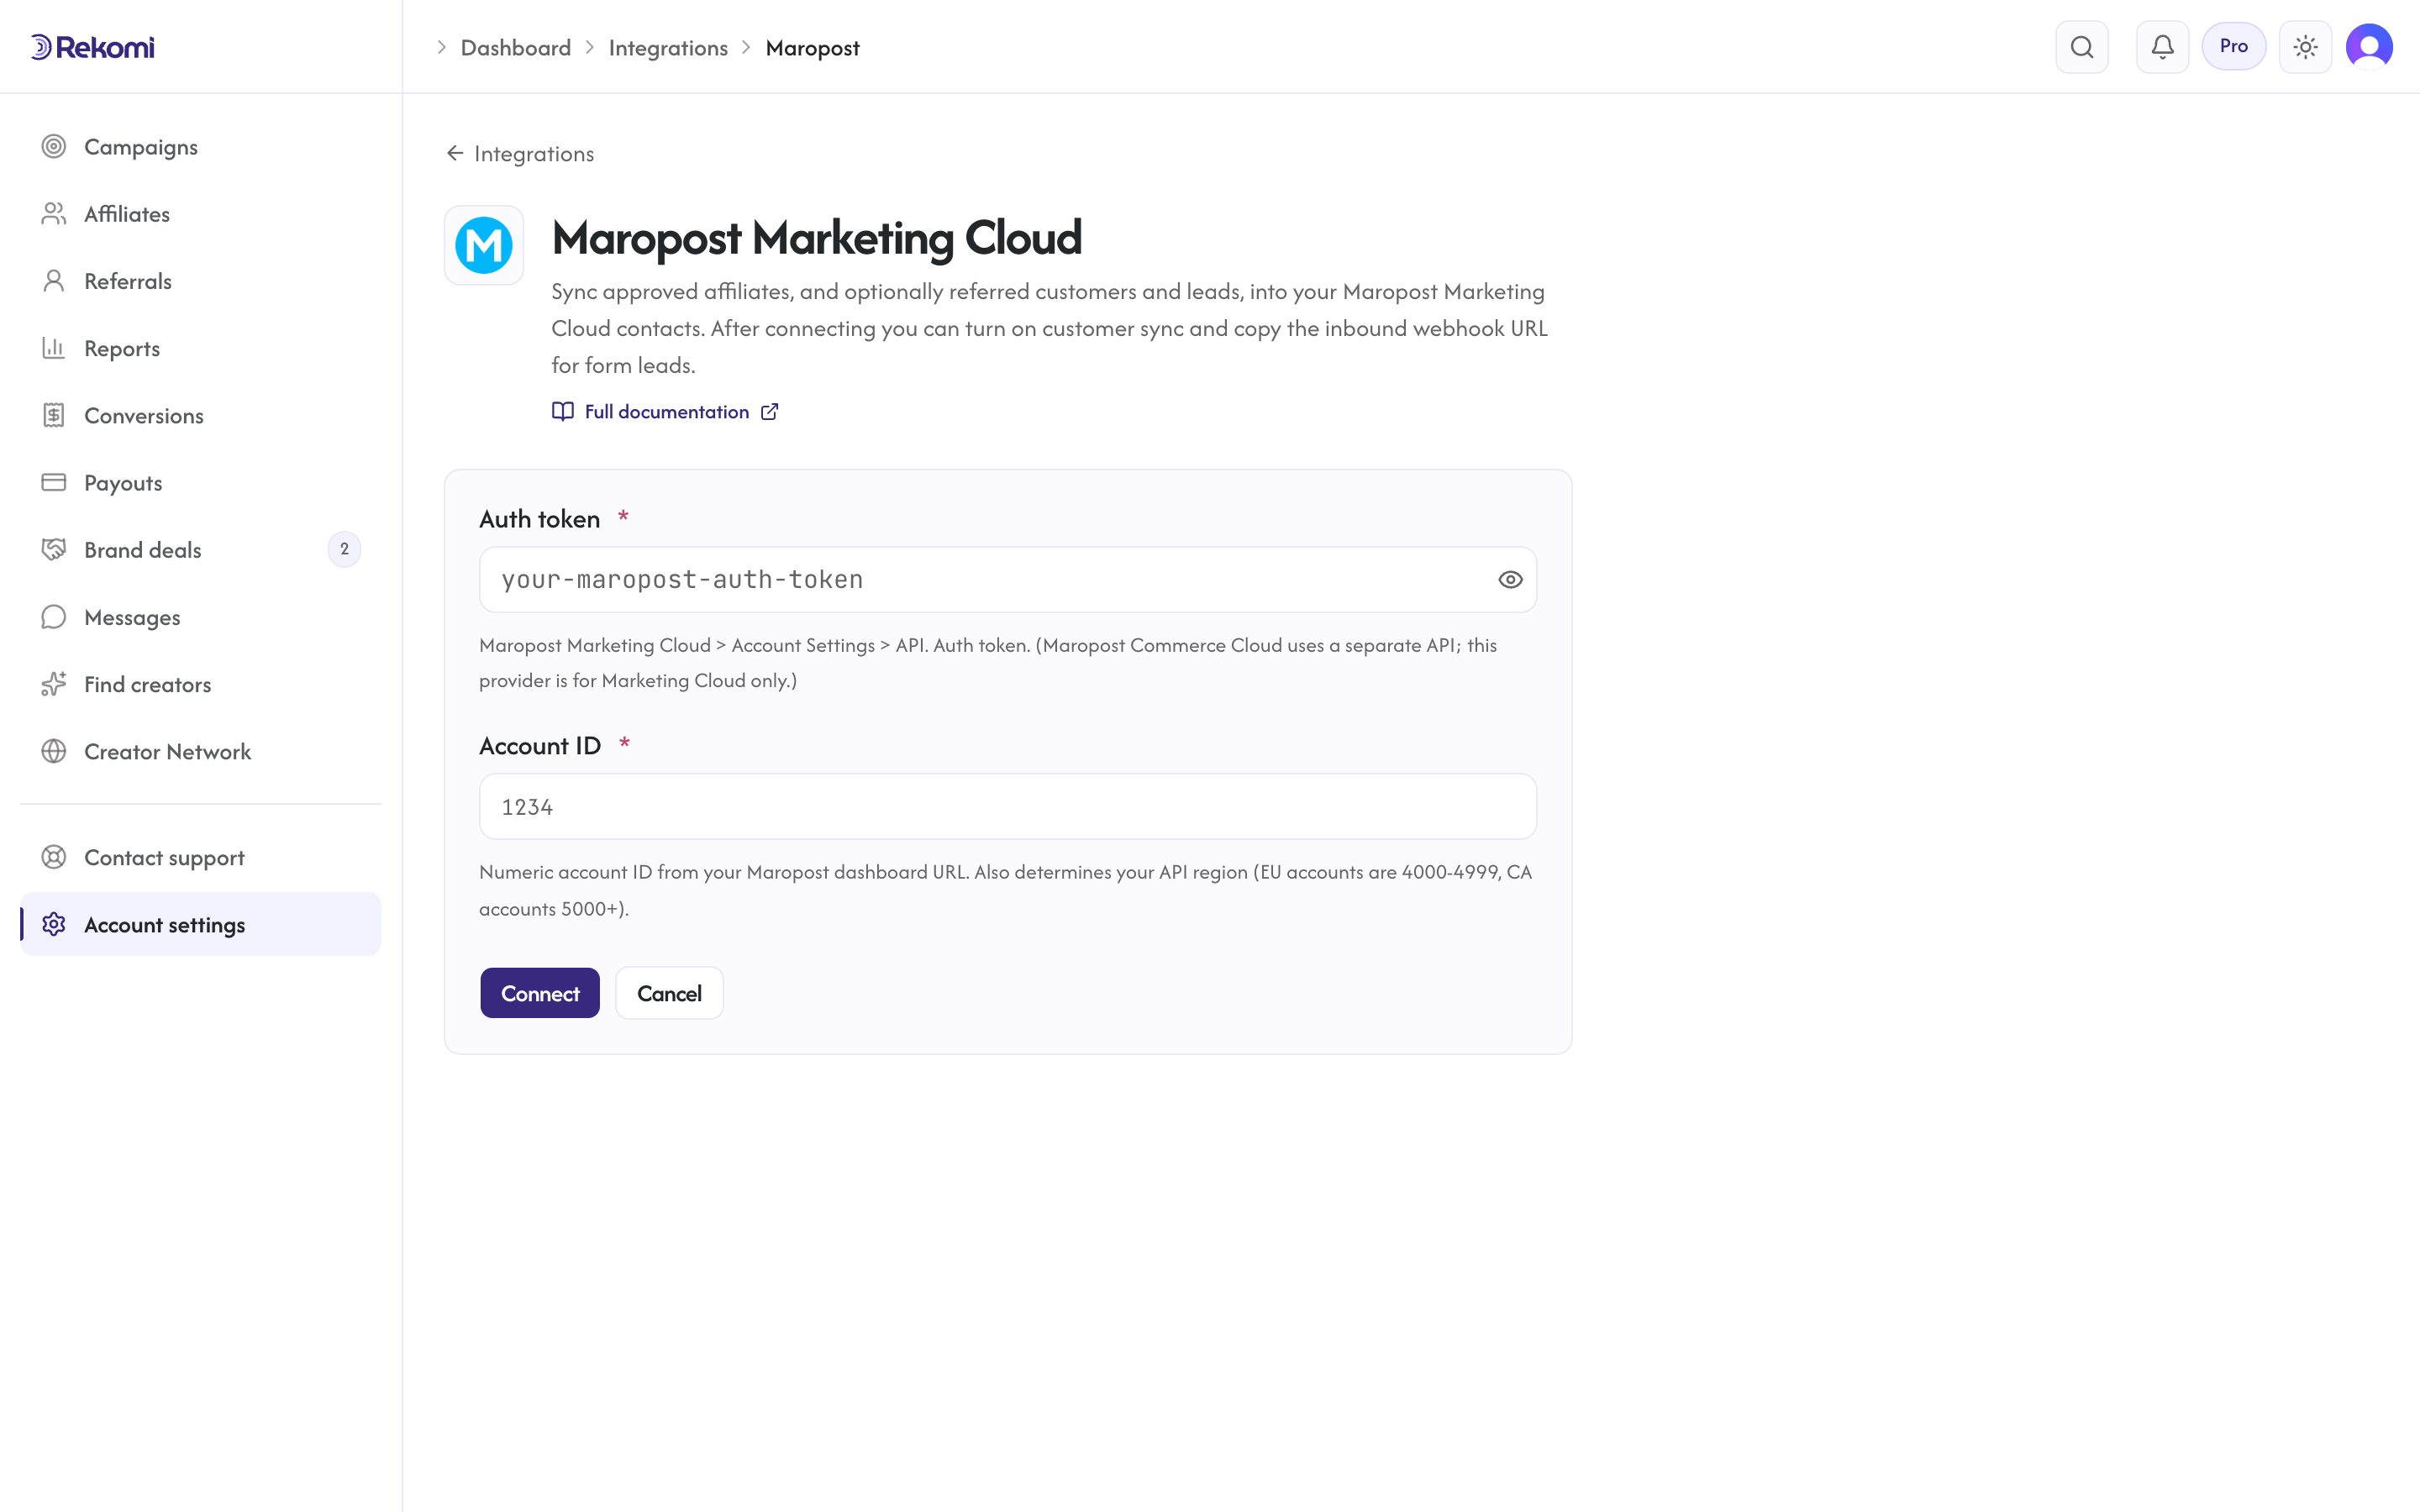Image resolution: width=2420 pixels, height=1512 pixels.
Task: Expand the chevron before Dashboard breadcrumb
Action: tap(442, 48)
